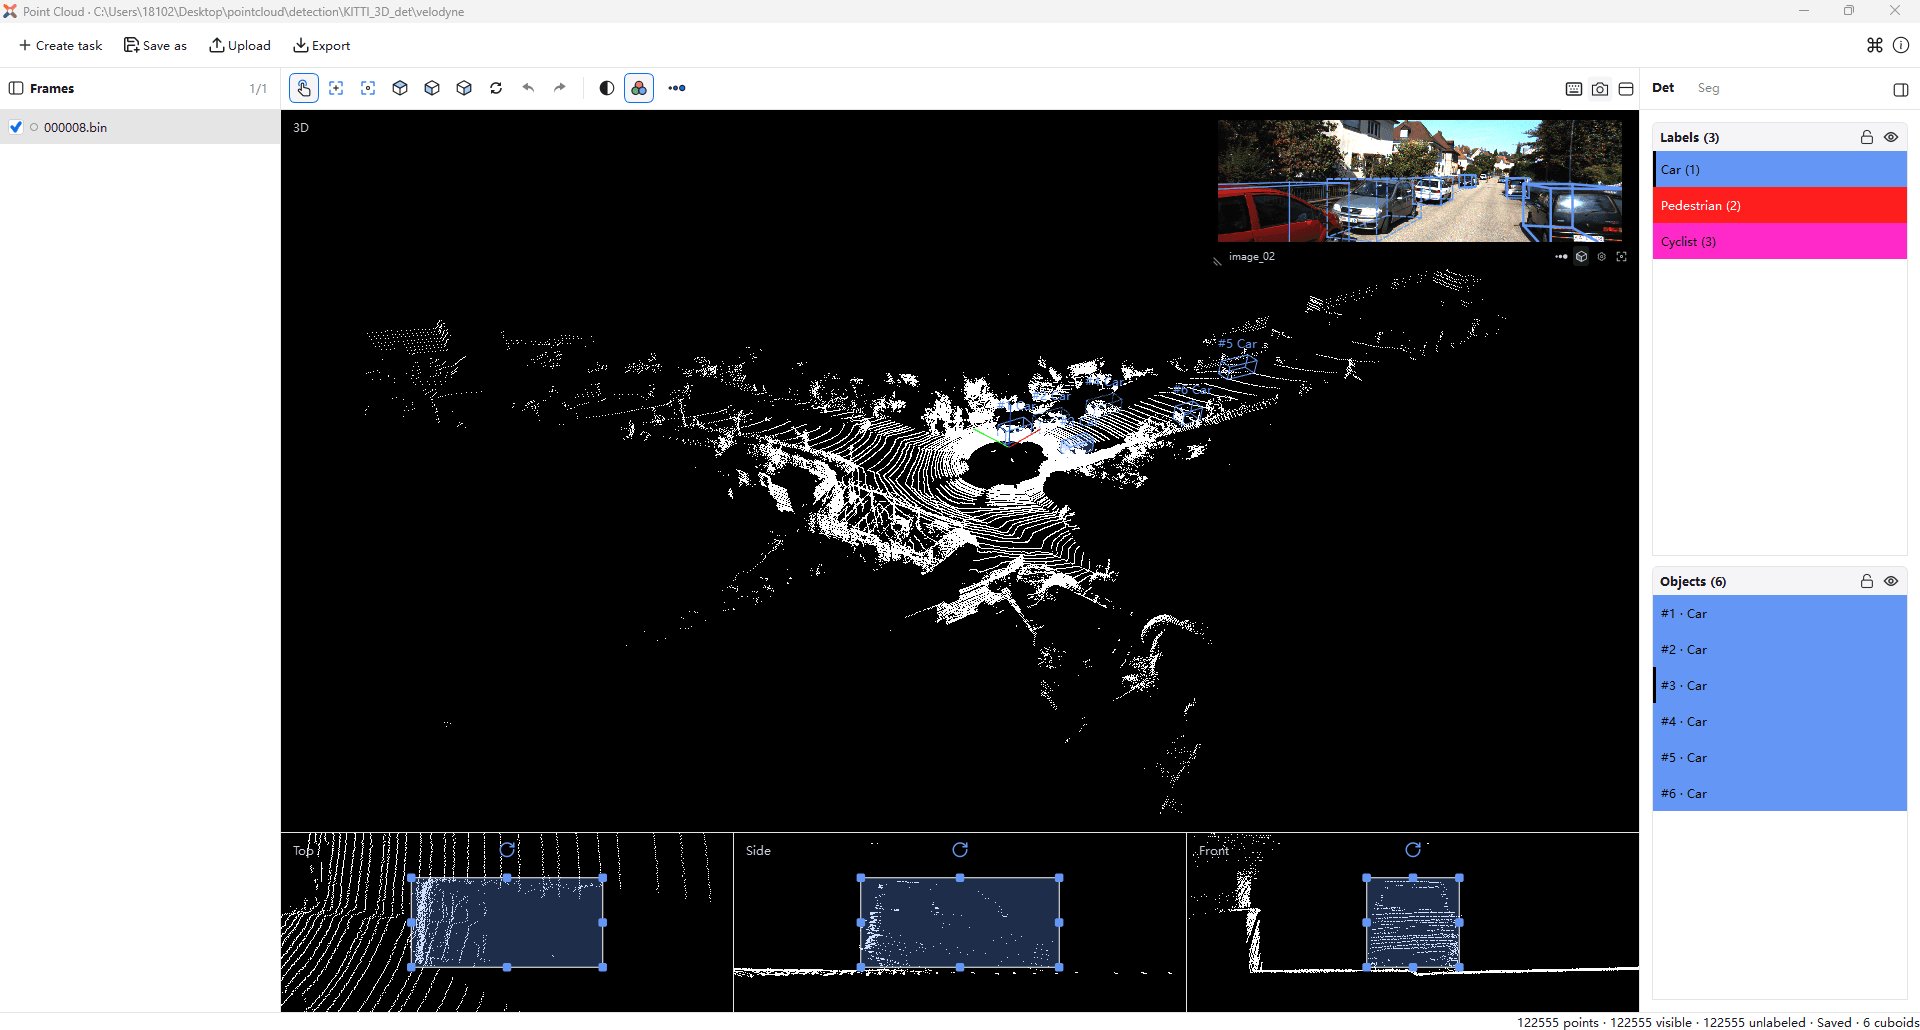This screenshot has width=1920, height=1030.
Task: Select object #5 Car in list
Action: [x=1780, y=757]
